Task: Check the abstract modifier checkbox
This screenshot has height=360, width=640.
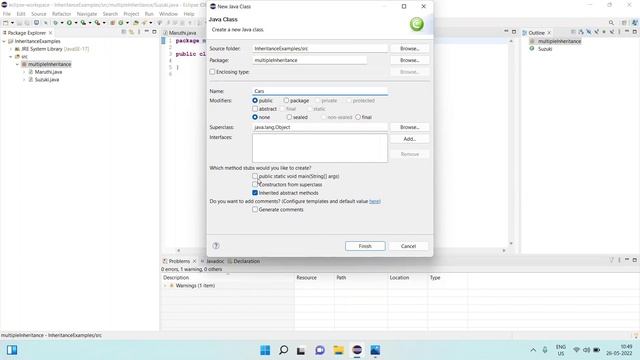Action: point(255,109)
